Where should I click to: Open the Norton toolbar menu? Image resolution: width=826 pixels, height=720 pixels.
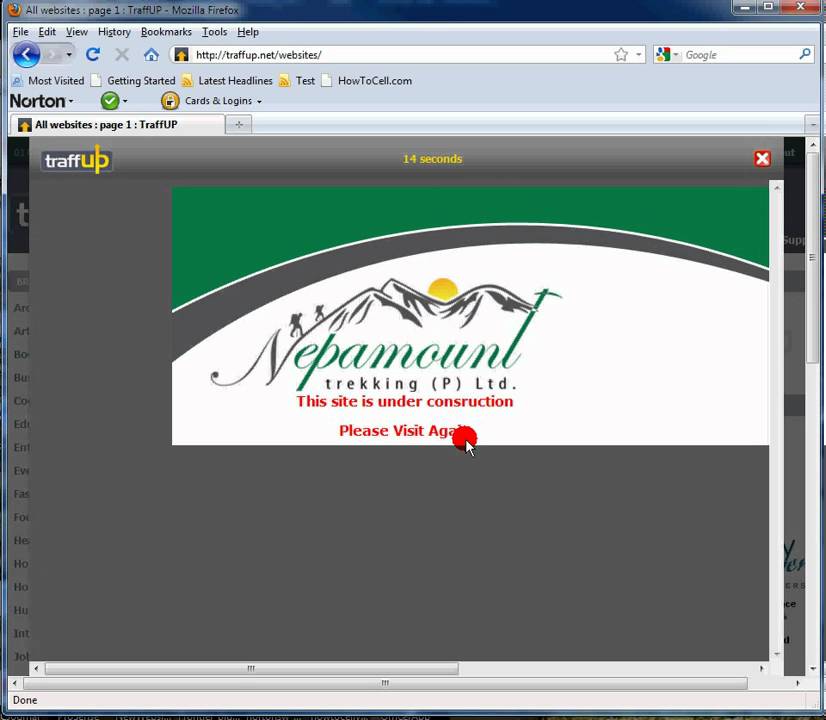[41, 101]
